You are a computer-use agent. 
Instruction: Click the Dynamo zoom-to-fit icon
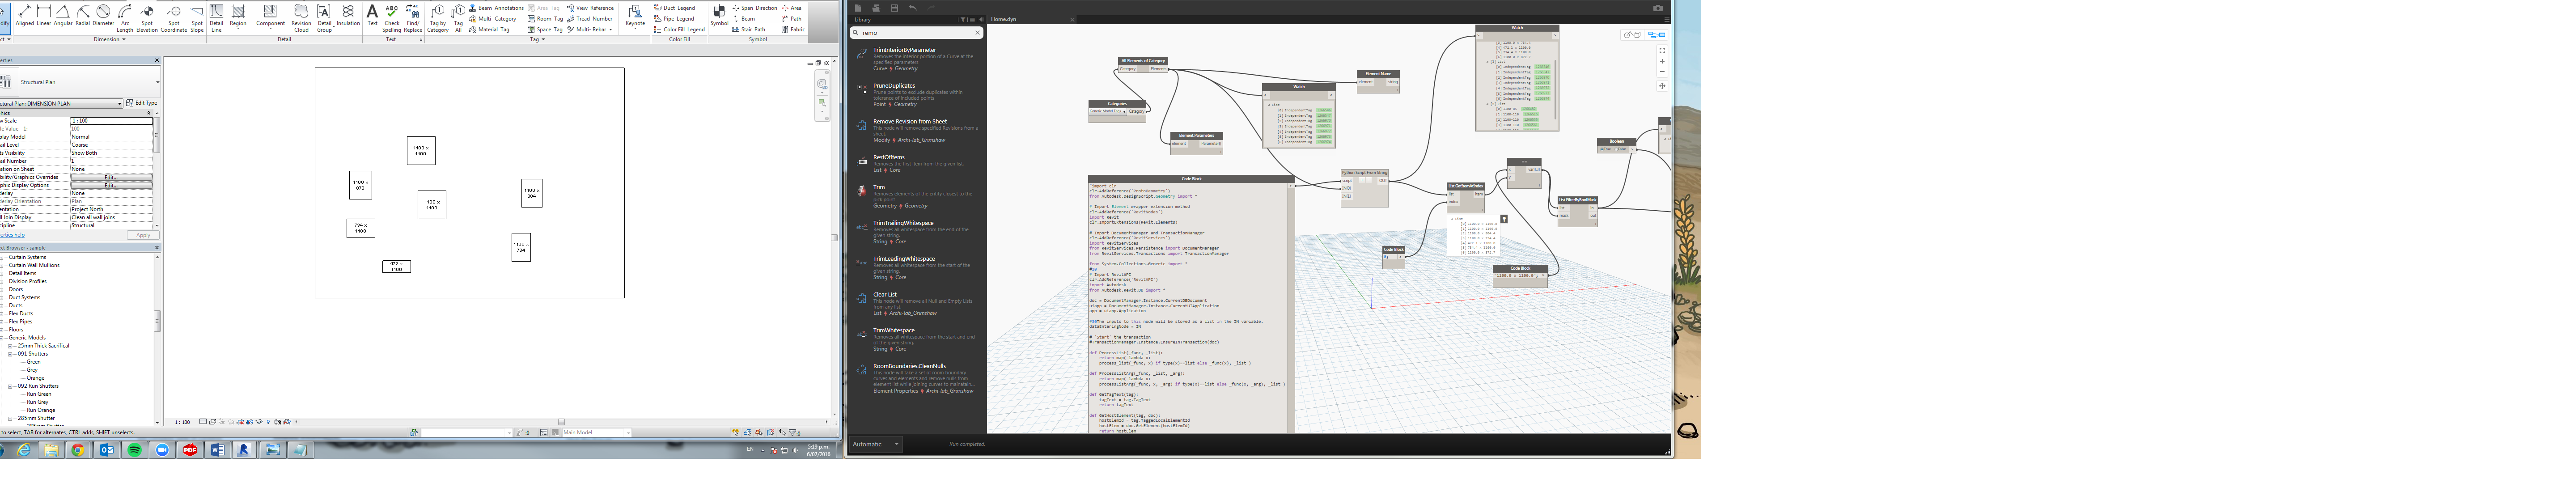pyautogui.click(x=1662, y=50)
